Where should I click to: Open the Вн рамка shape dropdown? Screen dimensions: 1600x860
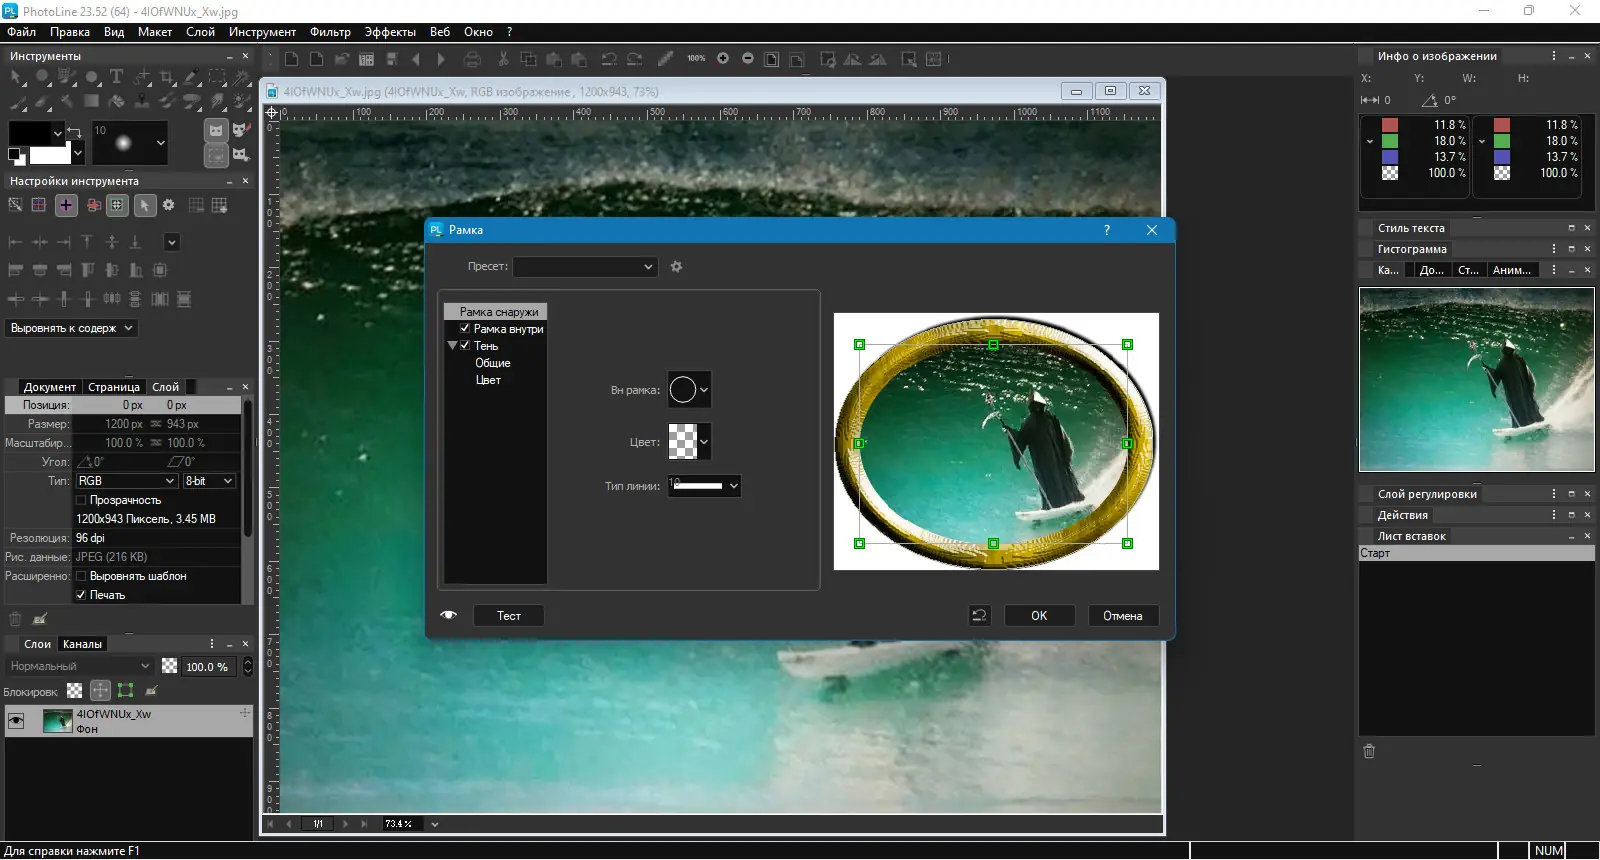click(x=704, y=390)
